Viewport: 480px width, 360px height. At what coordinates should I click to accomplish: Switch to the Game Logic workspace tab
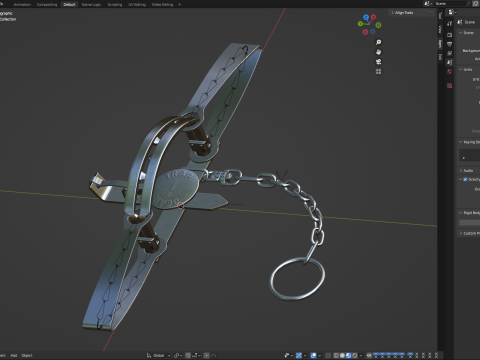coord(91,5)
